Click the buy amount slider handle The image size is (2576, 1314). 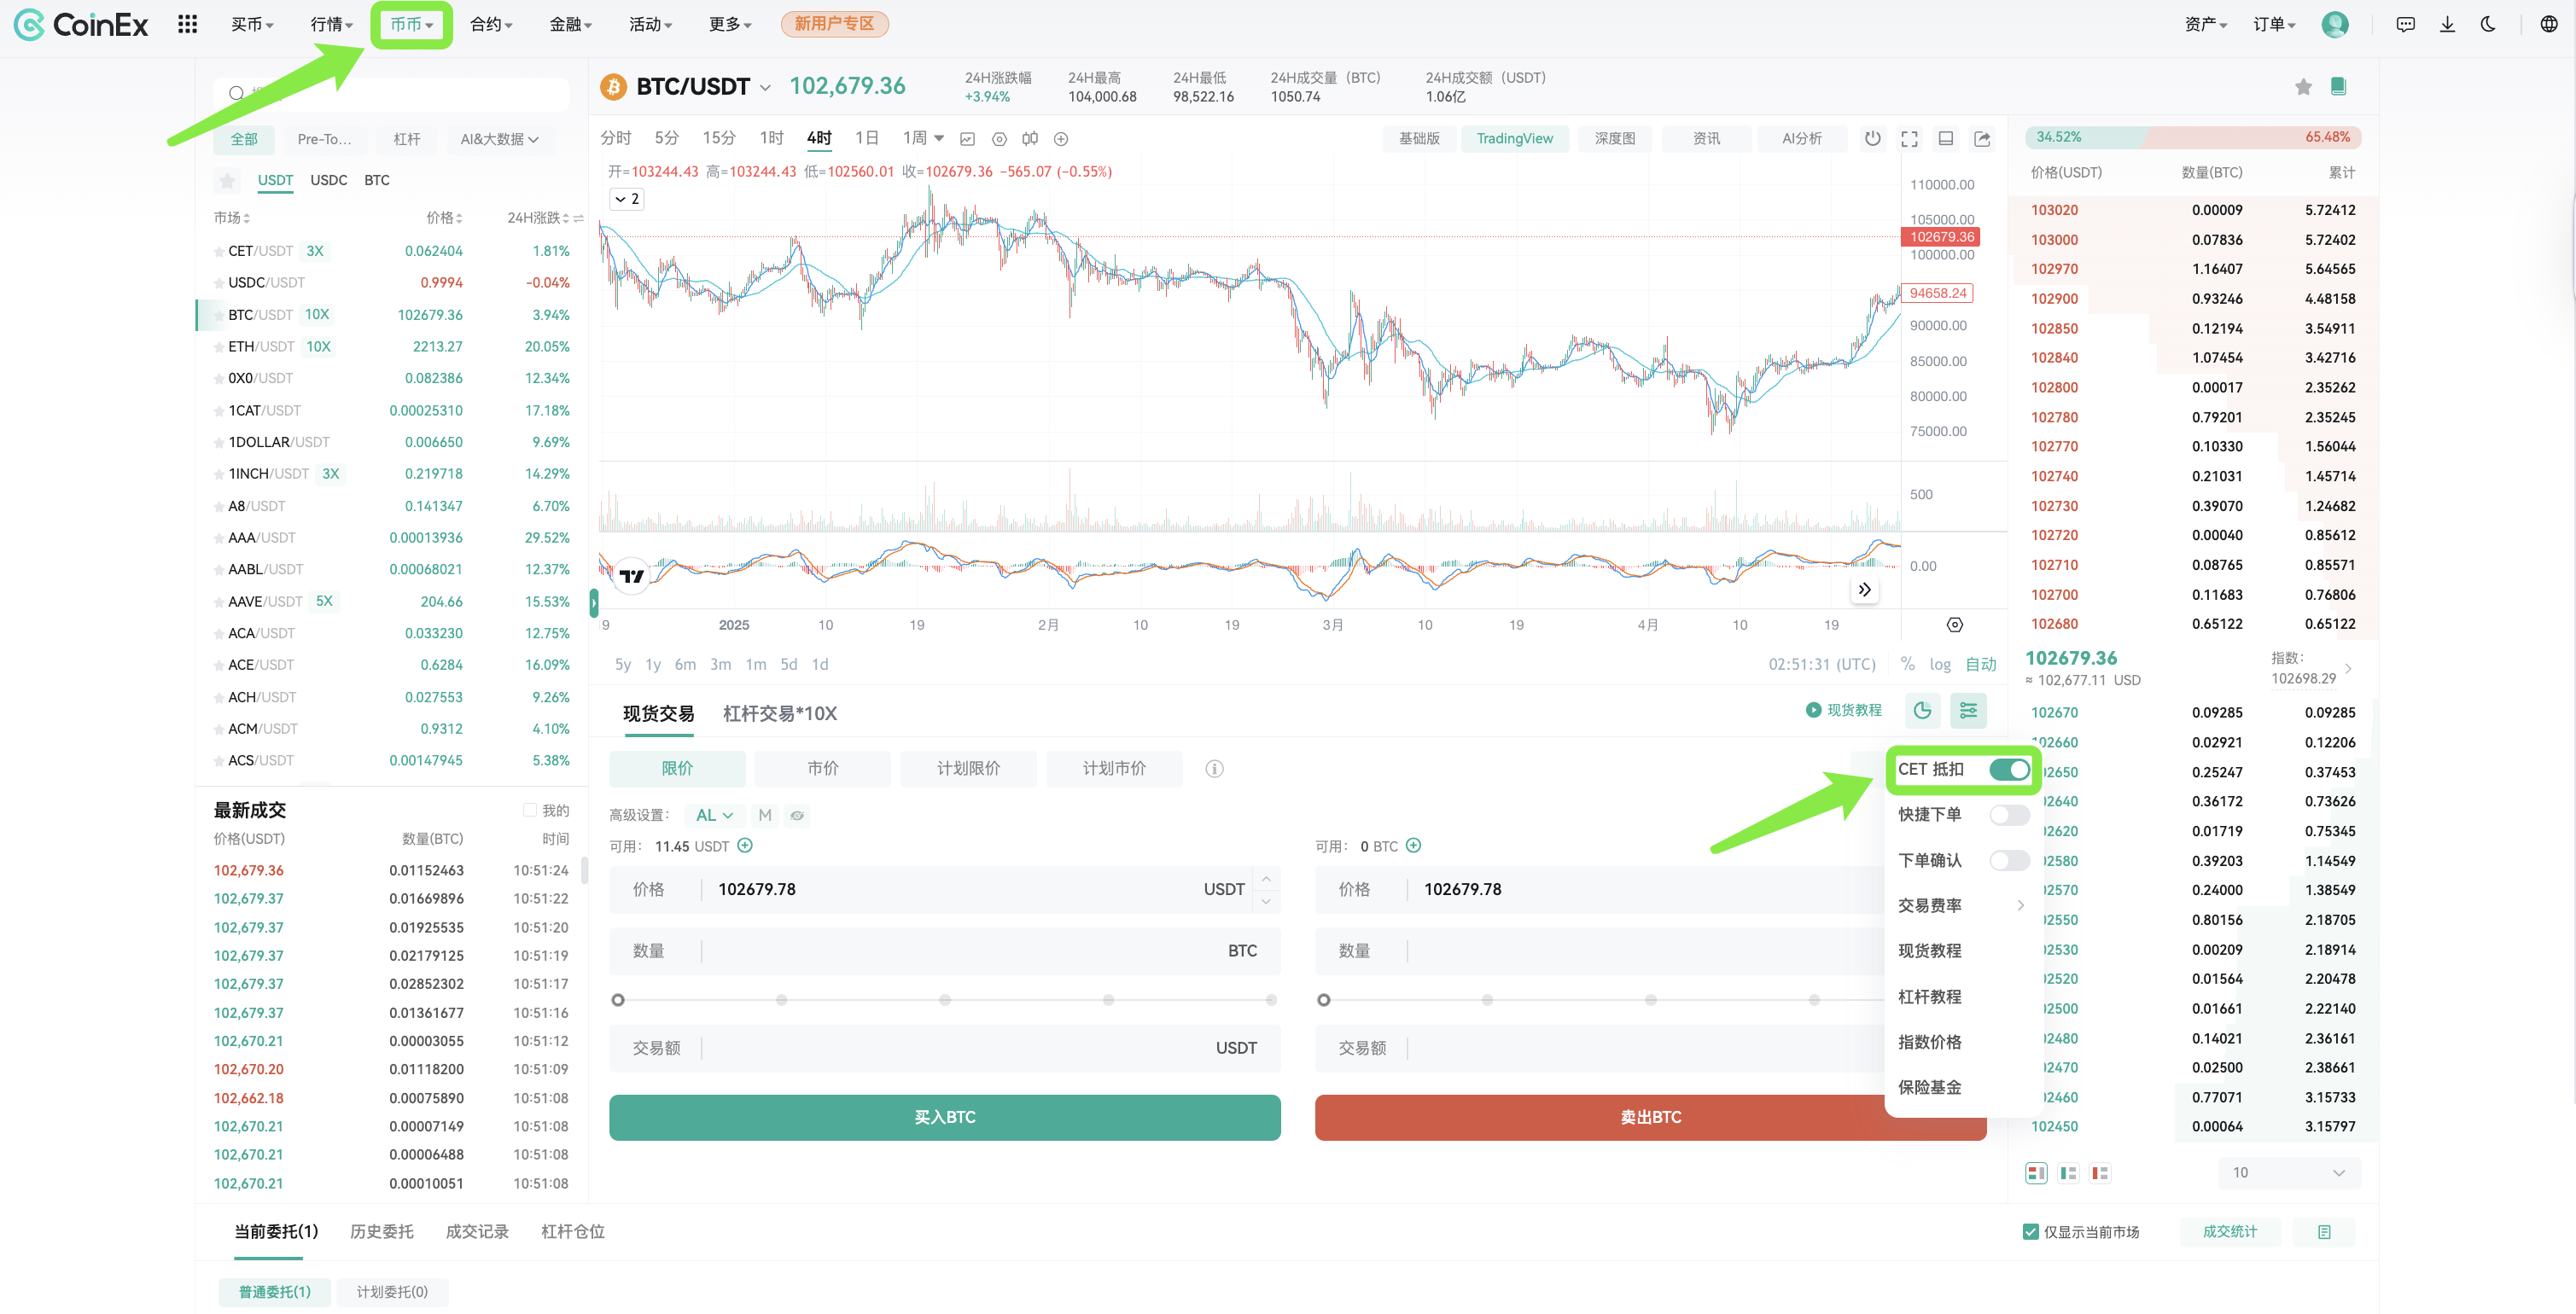[x=618, y=1000]
